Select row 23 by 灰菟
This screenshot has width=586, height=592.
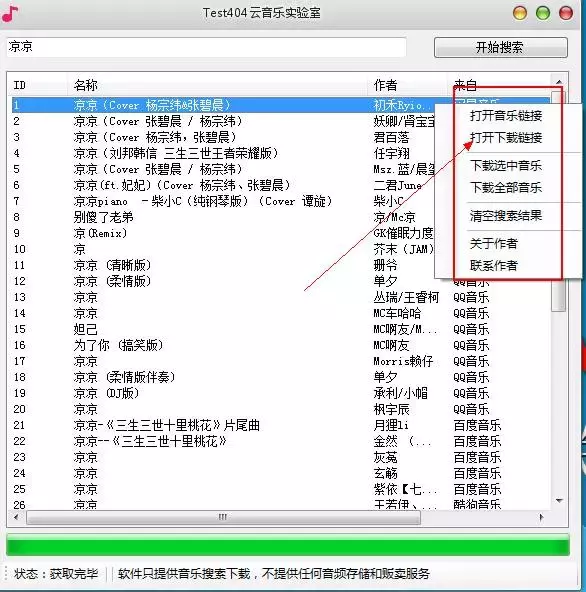coord(281,457)
